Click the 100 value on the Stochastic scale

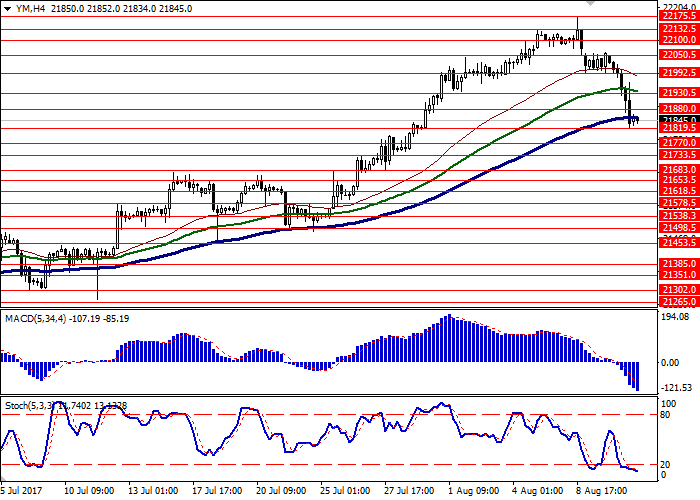point(668,404)
